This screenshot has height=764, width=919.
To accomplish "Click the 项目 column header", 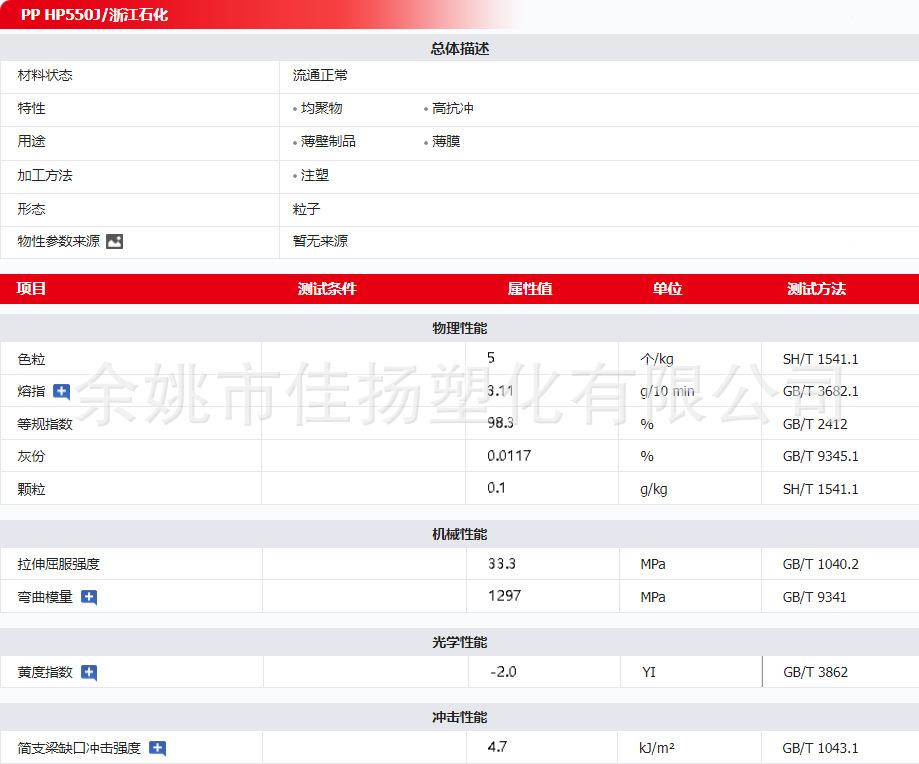I will (x=32, y=289).
